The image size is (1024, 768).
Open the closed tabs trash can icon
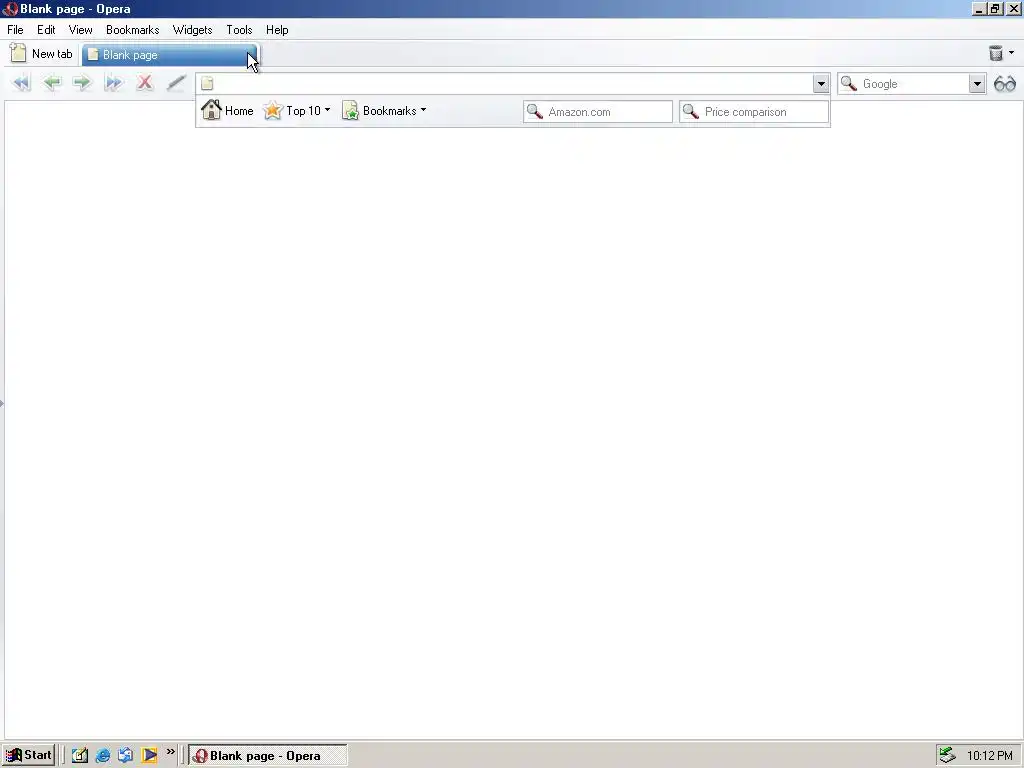point(995,54)
